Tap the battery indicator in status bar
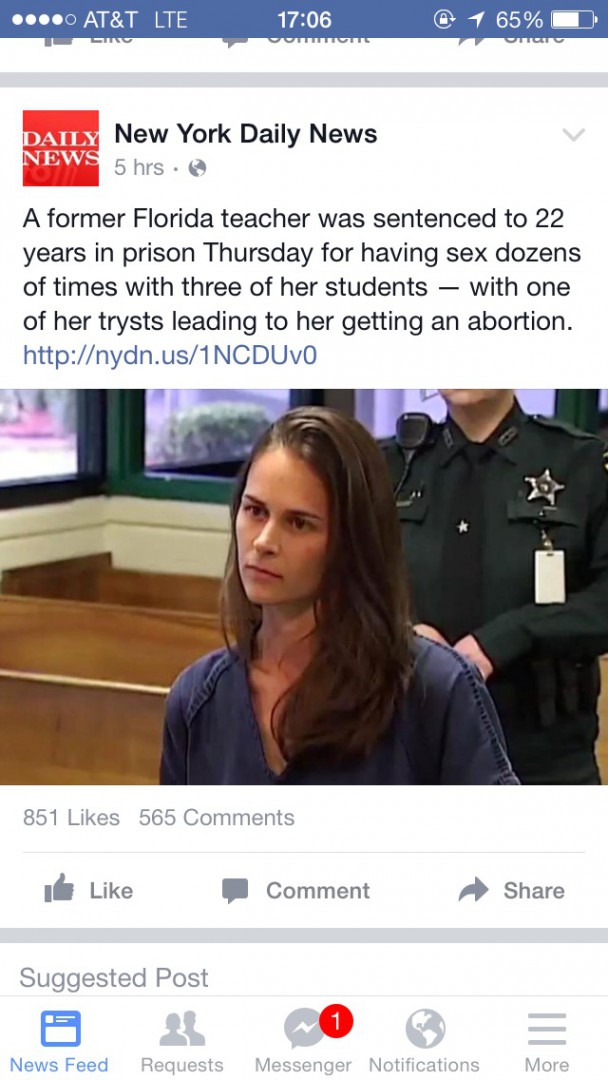 (x=574, y=19)
